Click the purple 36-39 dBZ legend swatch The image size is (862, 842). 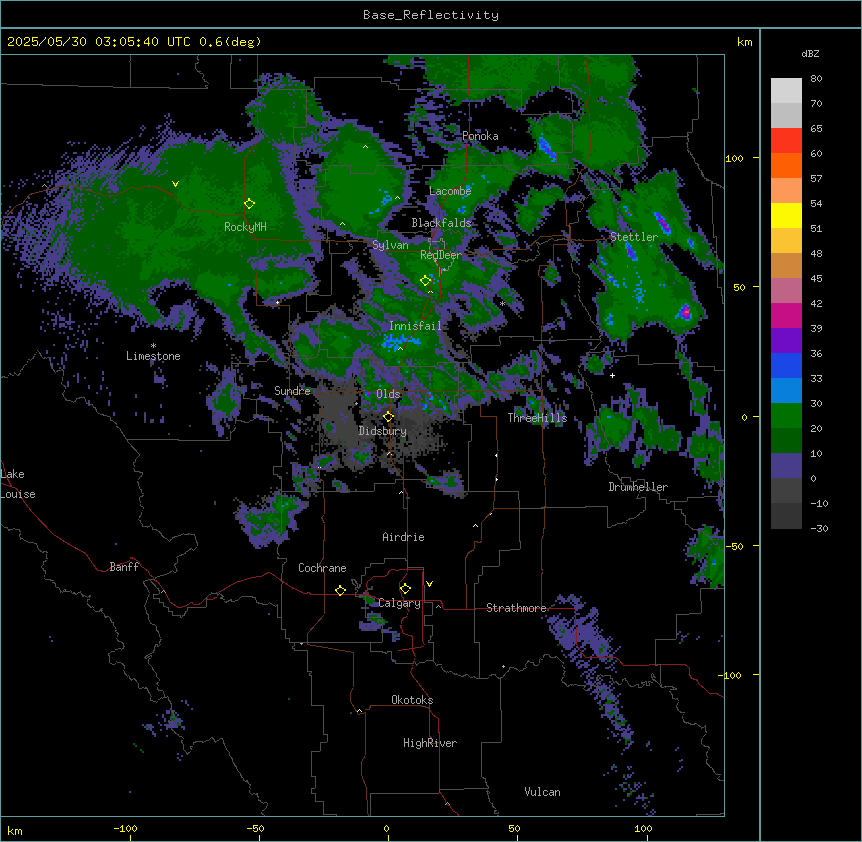coord(786,341)
